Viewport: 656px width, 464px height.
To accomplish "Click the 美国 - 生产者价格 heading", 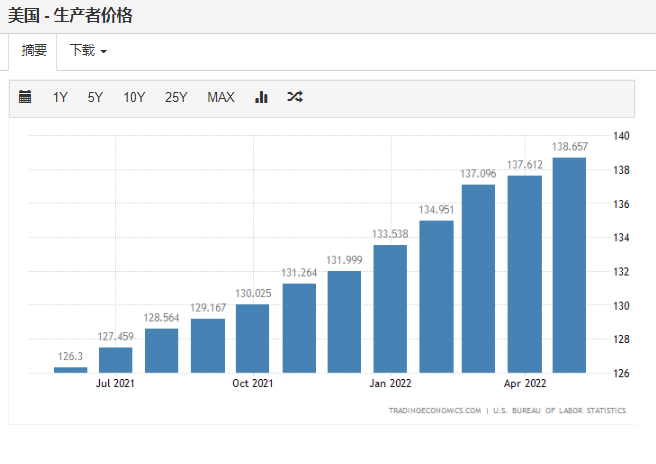I will pos(70,15).
